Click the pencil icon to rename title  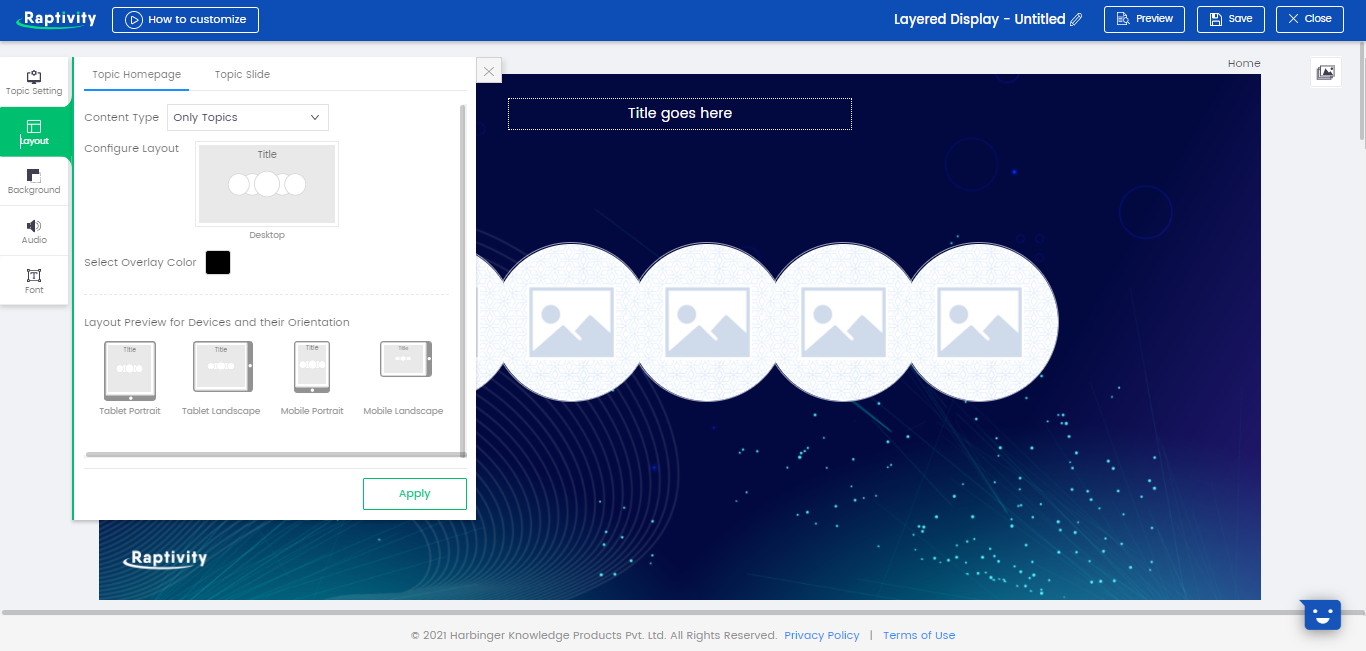pyautogui.click(x=1076, y=19)
